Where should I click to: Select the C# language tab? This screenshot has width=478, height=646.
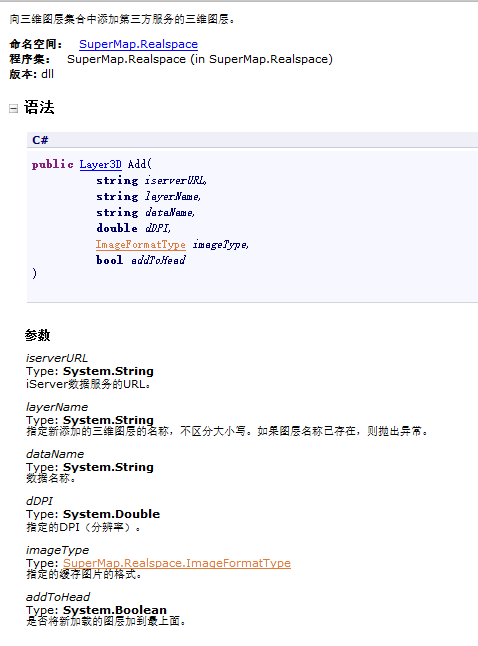coord(40,140)
